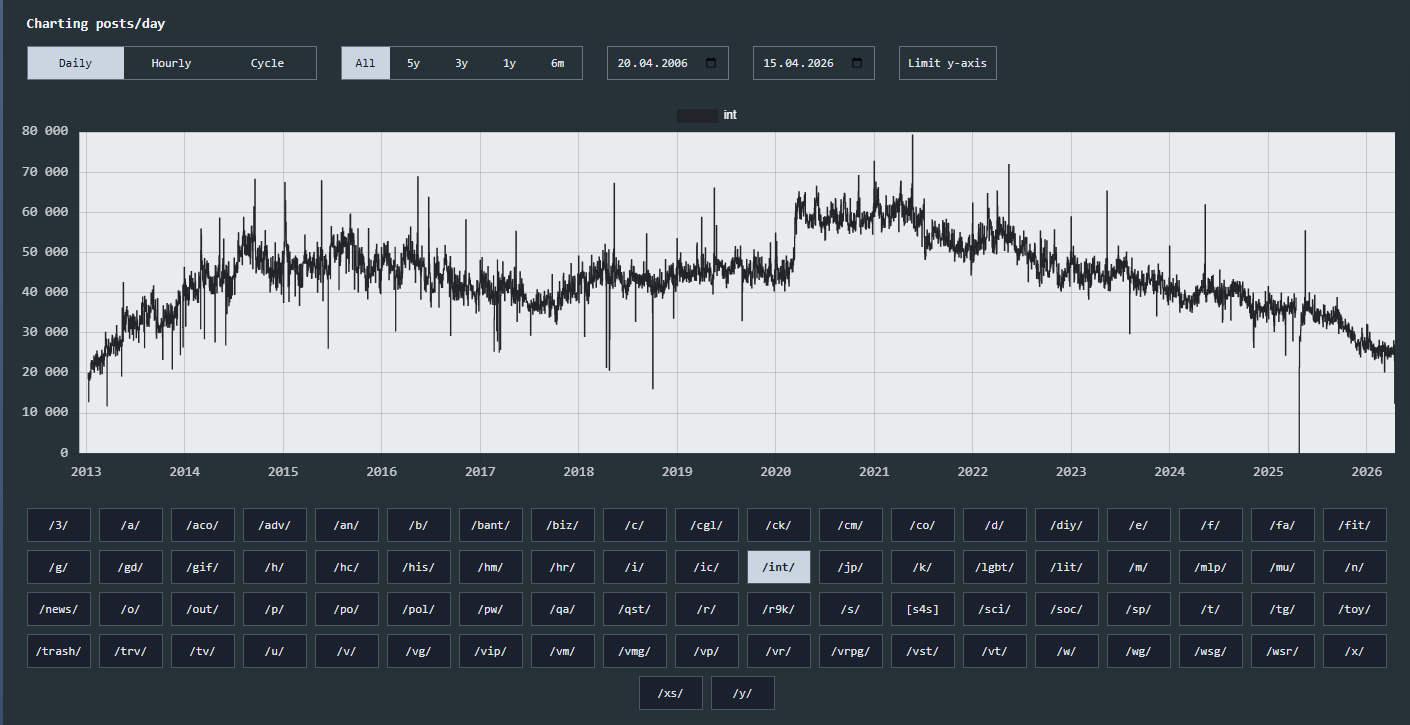Pick the /mu/ board button
1410x725 pixels.
click(x=1284, y=567)
